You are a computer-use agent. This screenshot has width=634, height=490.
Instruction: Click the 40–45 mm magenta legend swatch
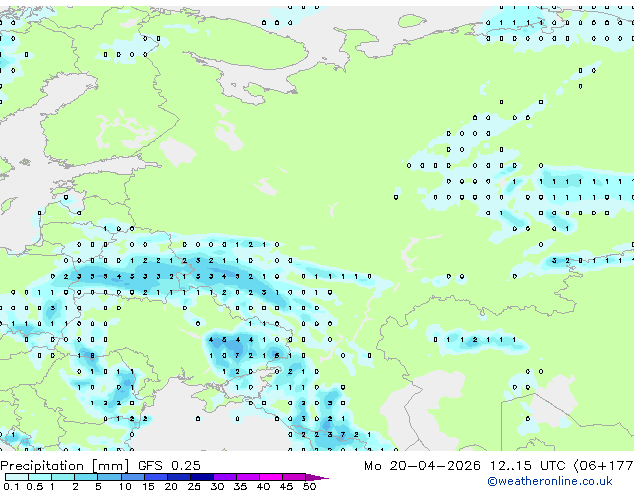pos(271,477)
